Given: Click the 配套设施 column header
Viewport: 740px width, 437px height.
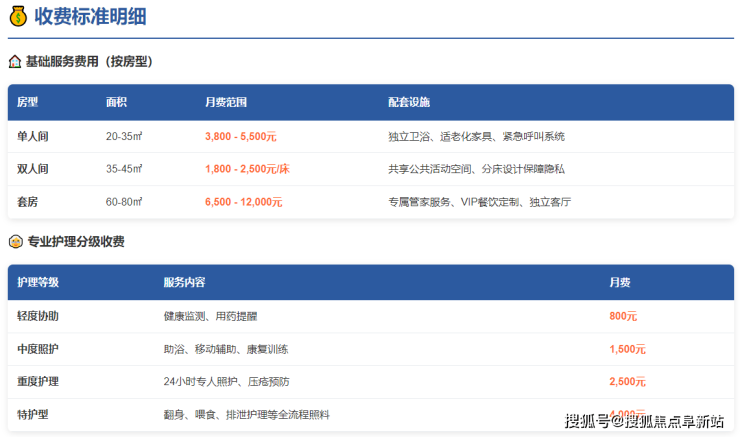Looking at the screenshot, I should coord(409,103).
